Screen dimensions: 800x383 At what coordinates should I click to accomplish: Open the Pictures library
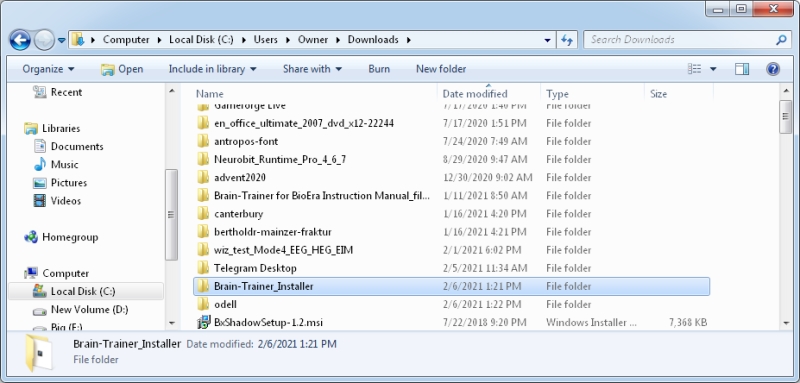pyautogui.click(x=60, y=183)
